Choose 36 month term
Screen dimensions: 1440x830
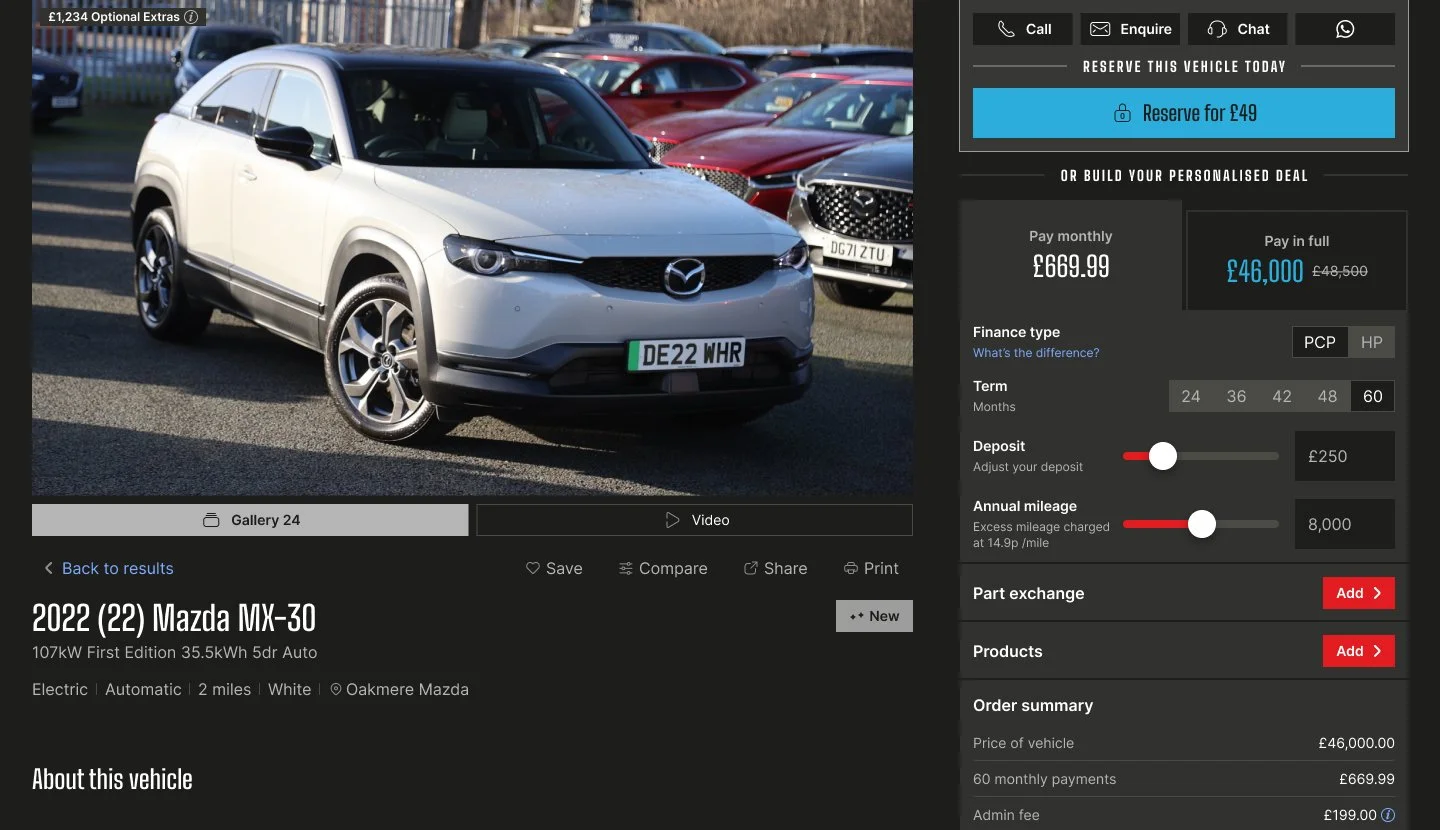point(1237,396)
